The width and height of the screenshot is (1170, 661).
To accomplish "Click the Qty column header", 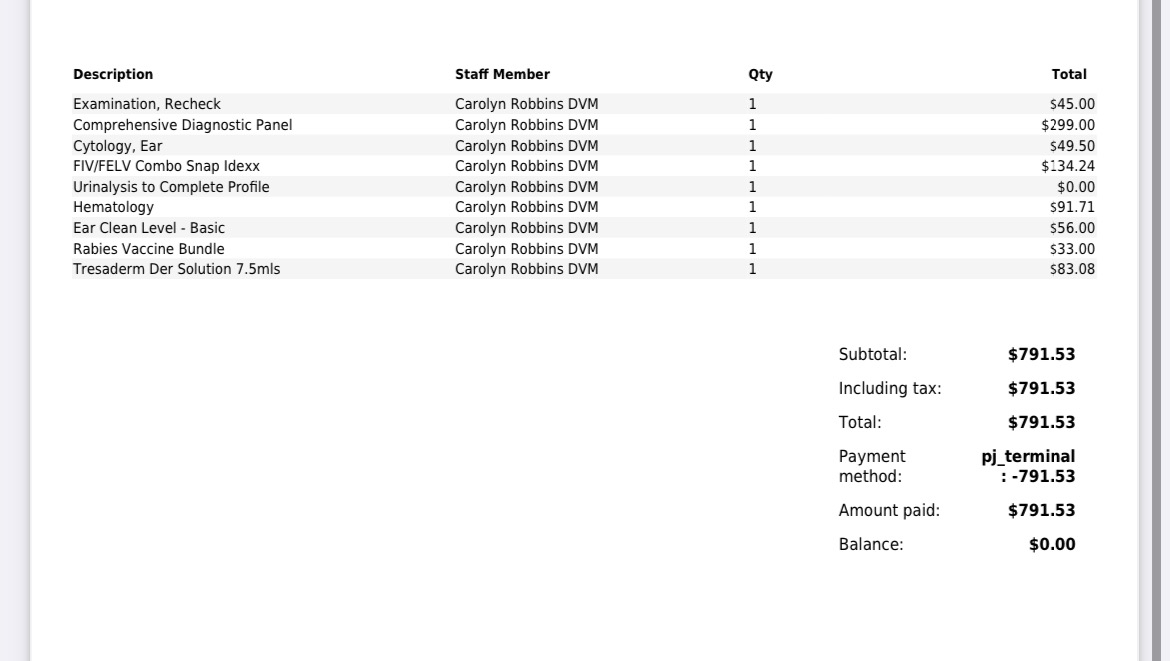I will (760, 75).
